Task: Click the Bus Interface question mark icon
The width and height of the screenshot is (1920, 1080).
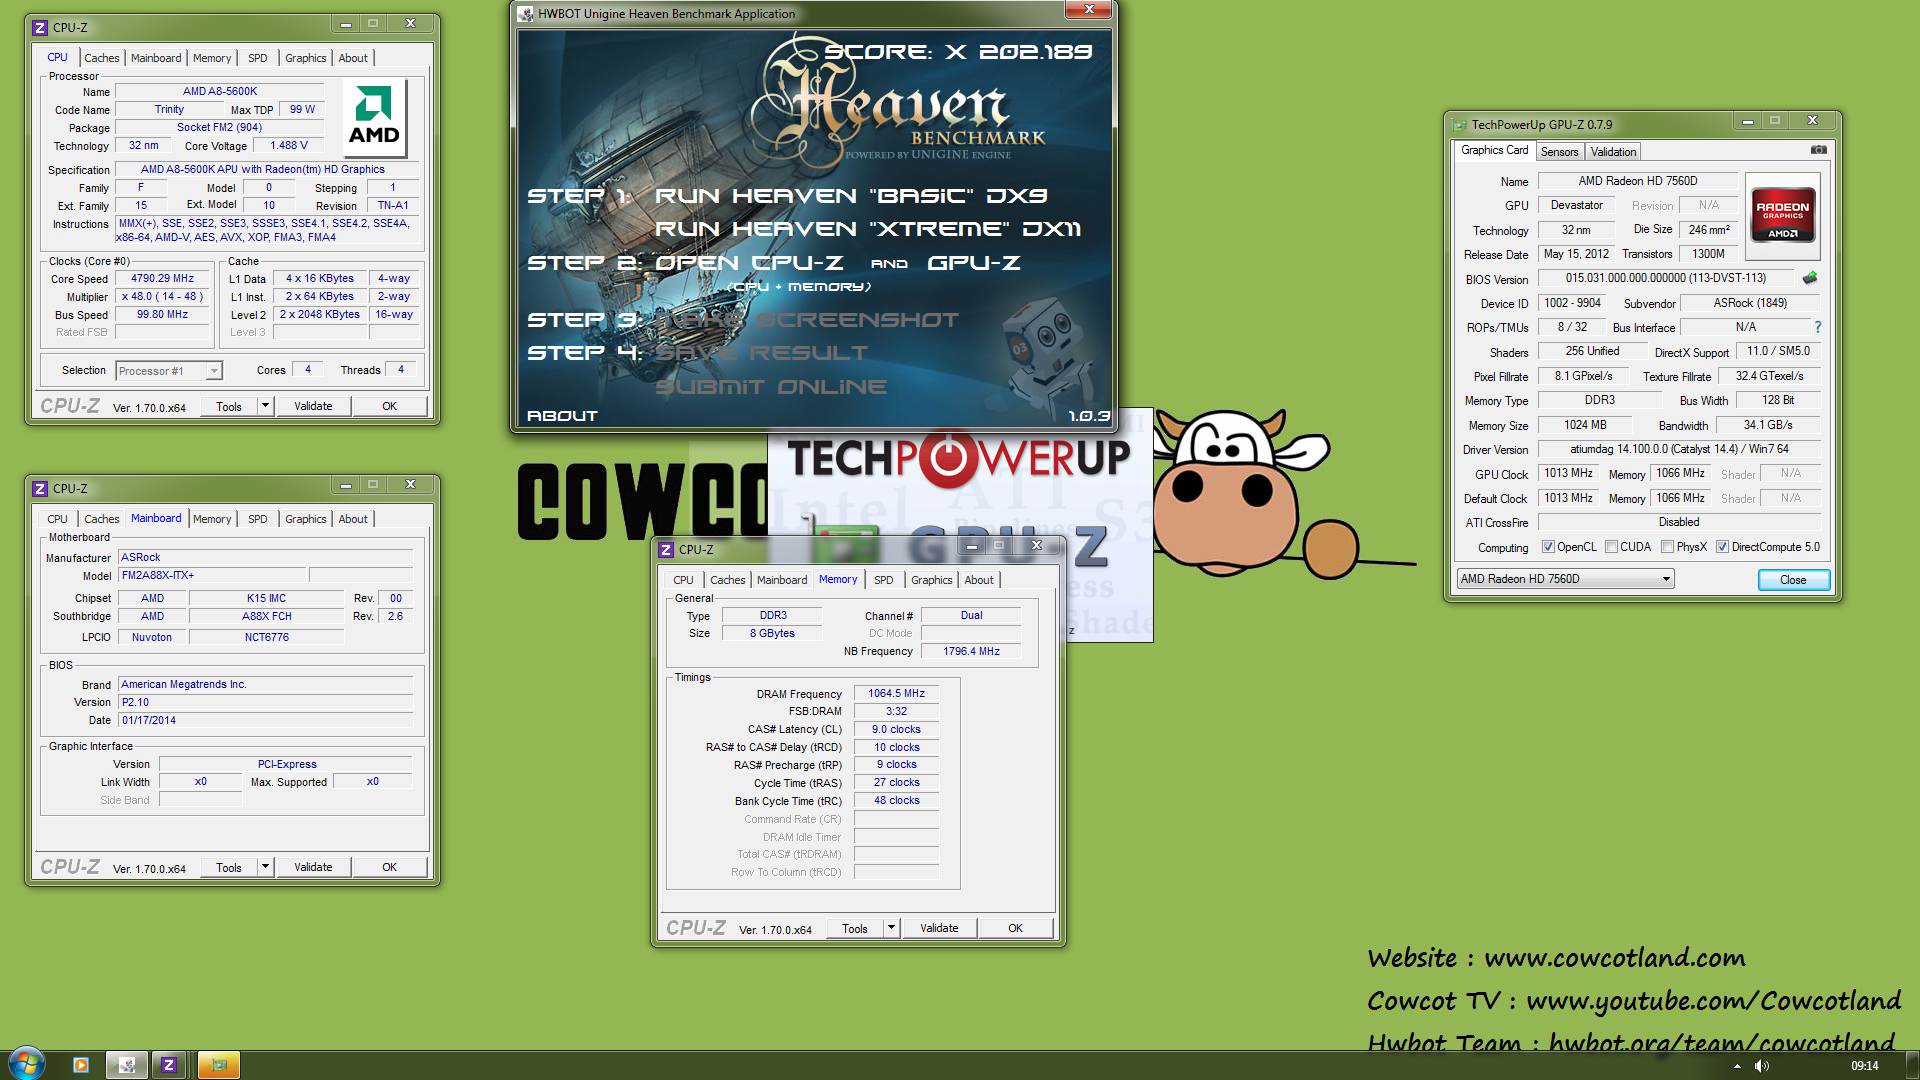Action: click(1817, 327)
